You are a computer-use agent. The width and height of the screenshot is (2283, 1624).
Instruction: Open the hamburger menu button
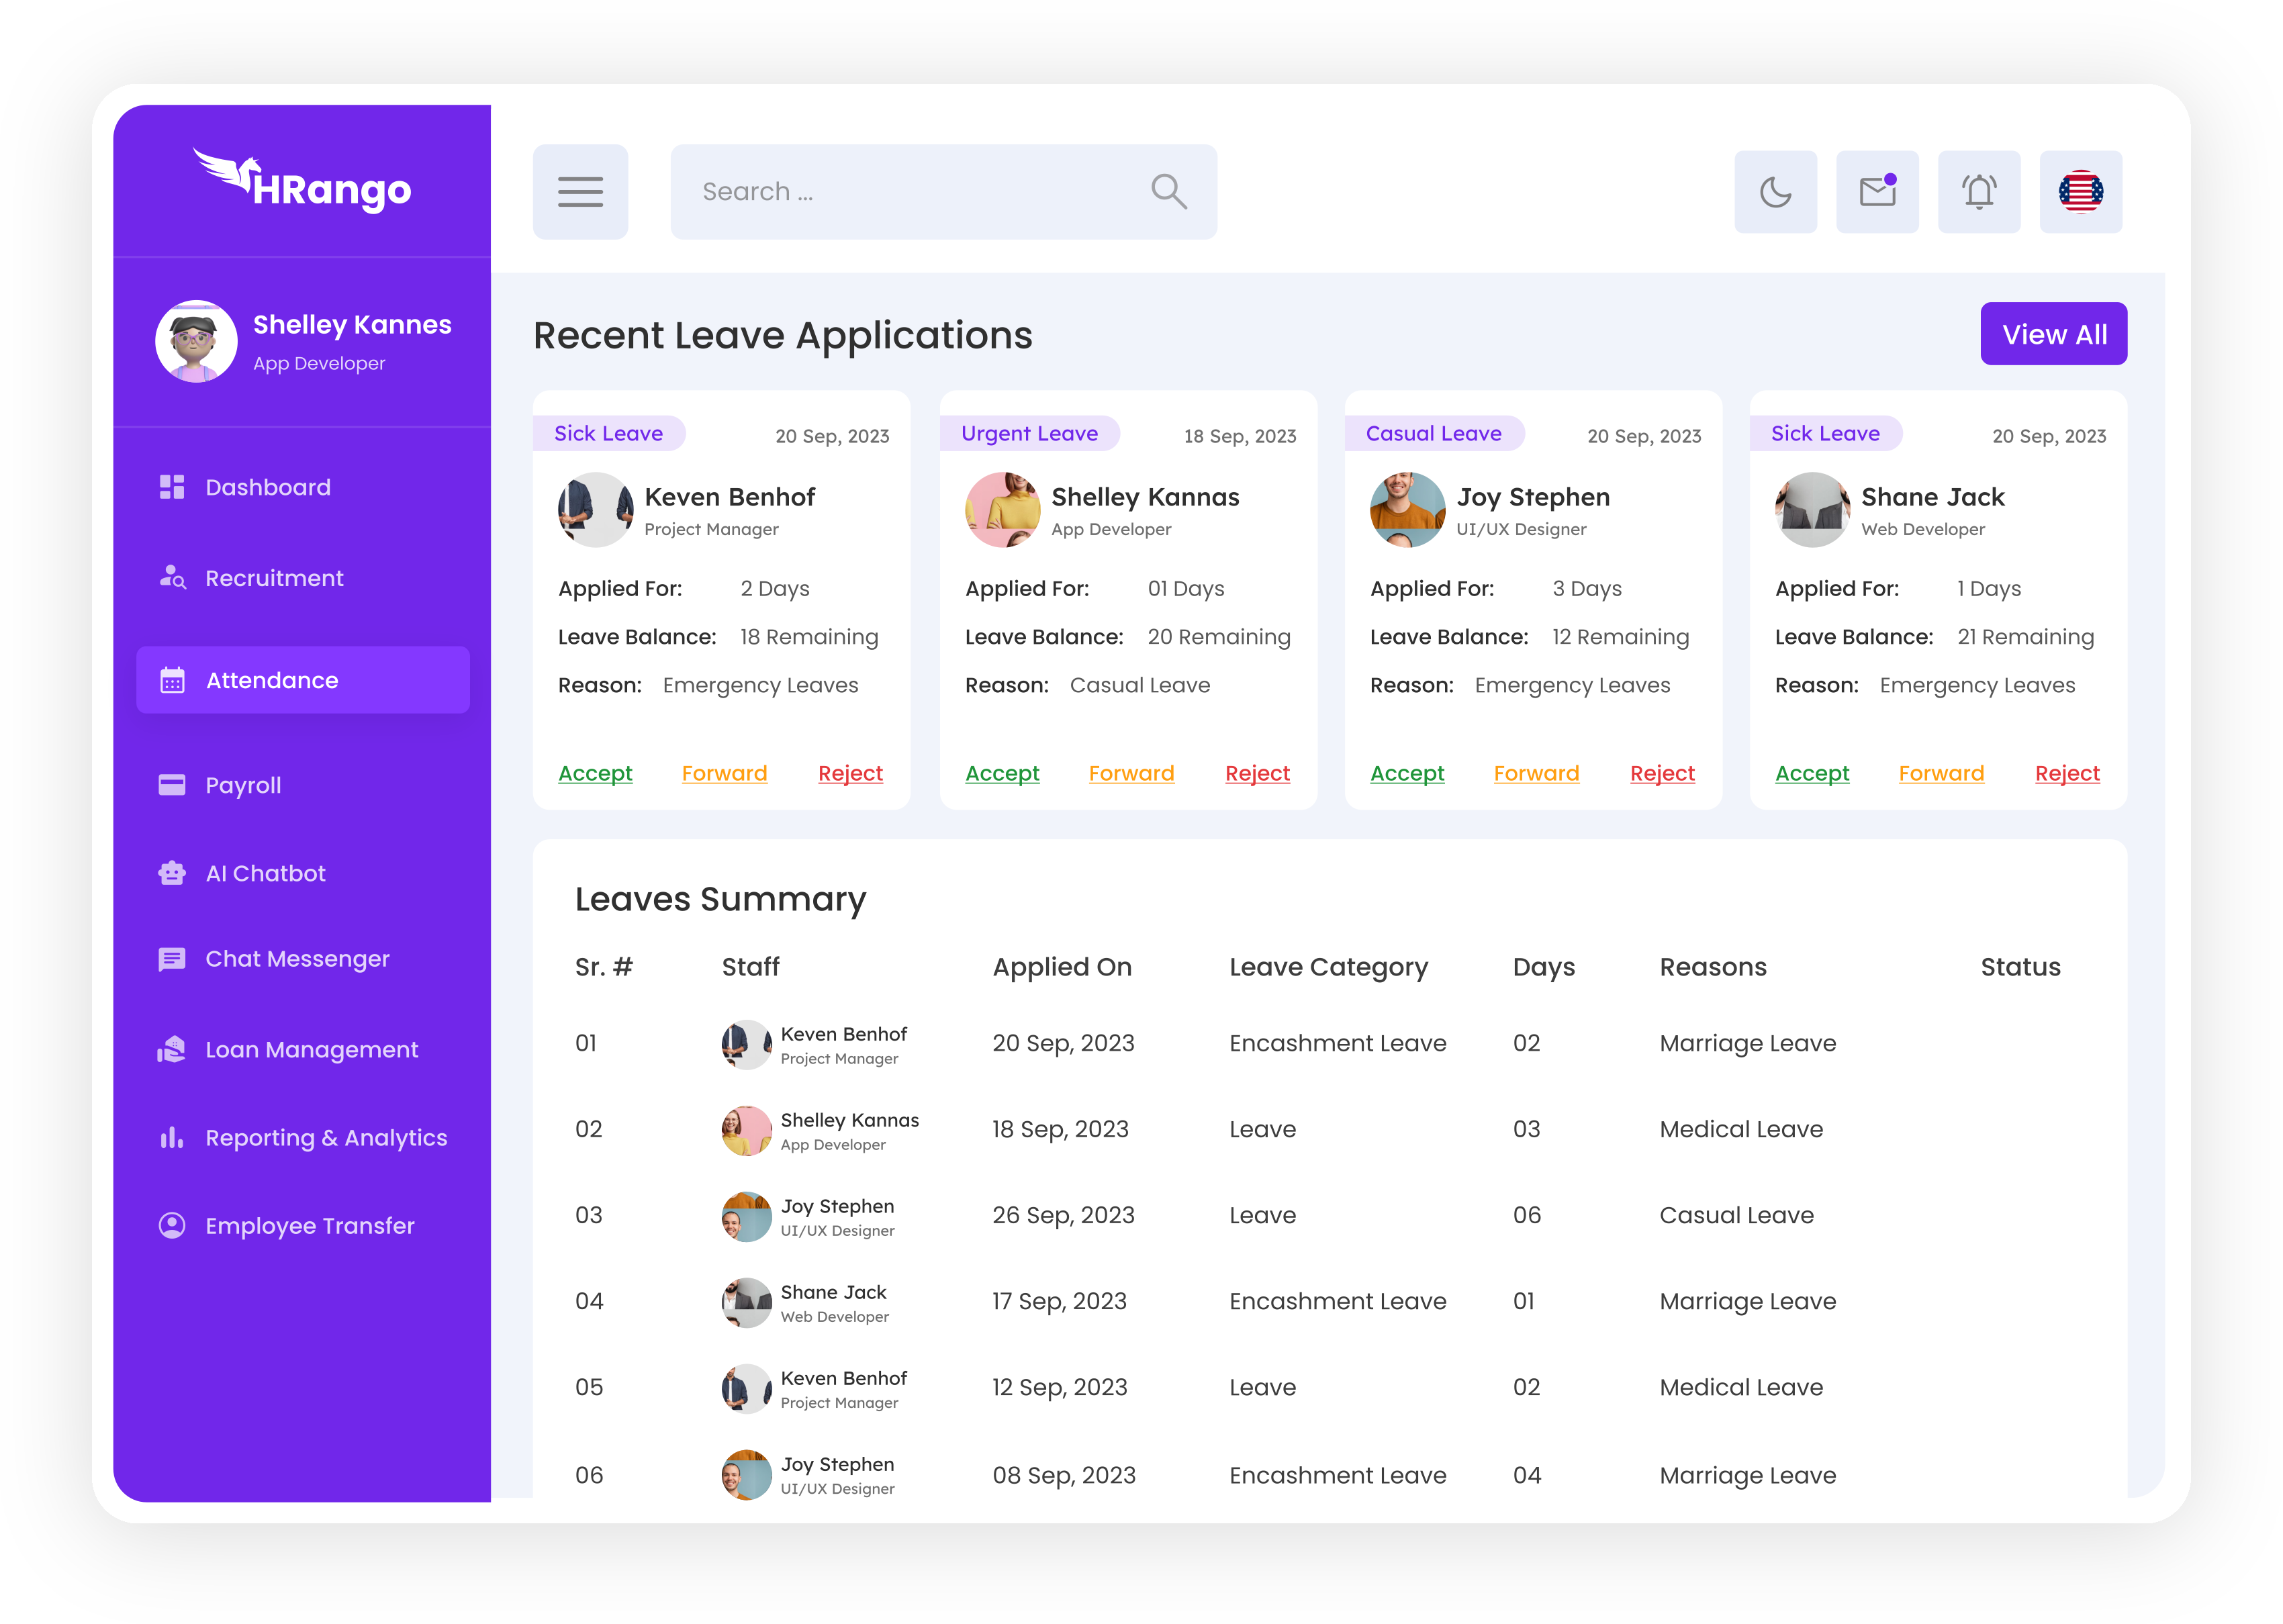[580, 191]
